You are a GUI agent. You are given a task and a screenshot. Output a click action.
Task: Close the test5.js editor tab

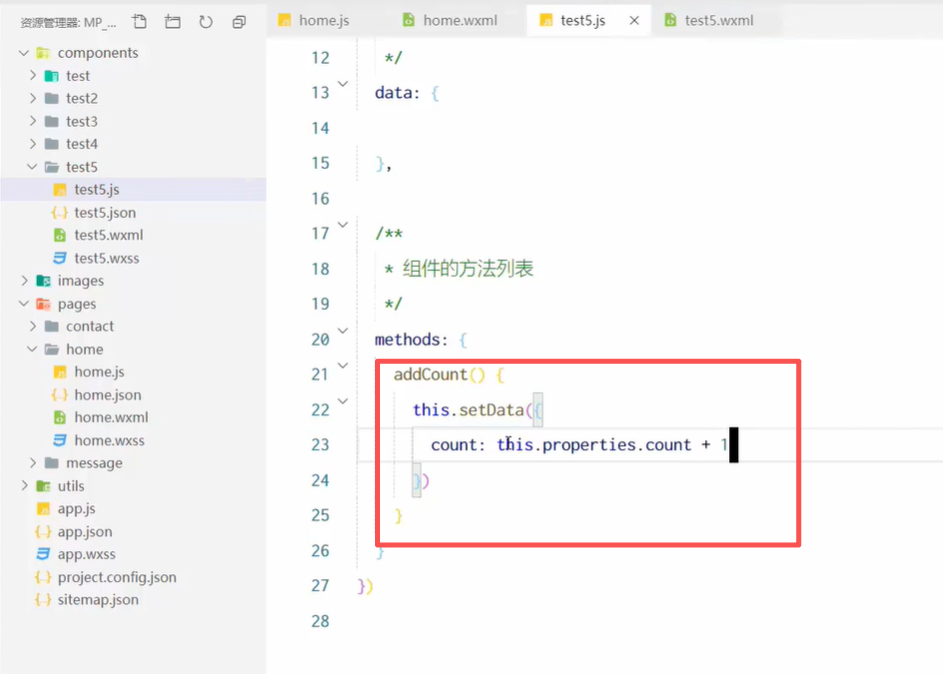click(x=634, y=20)
